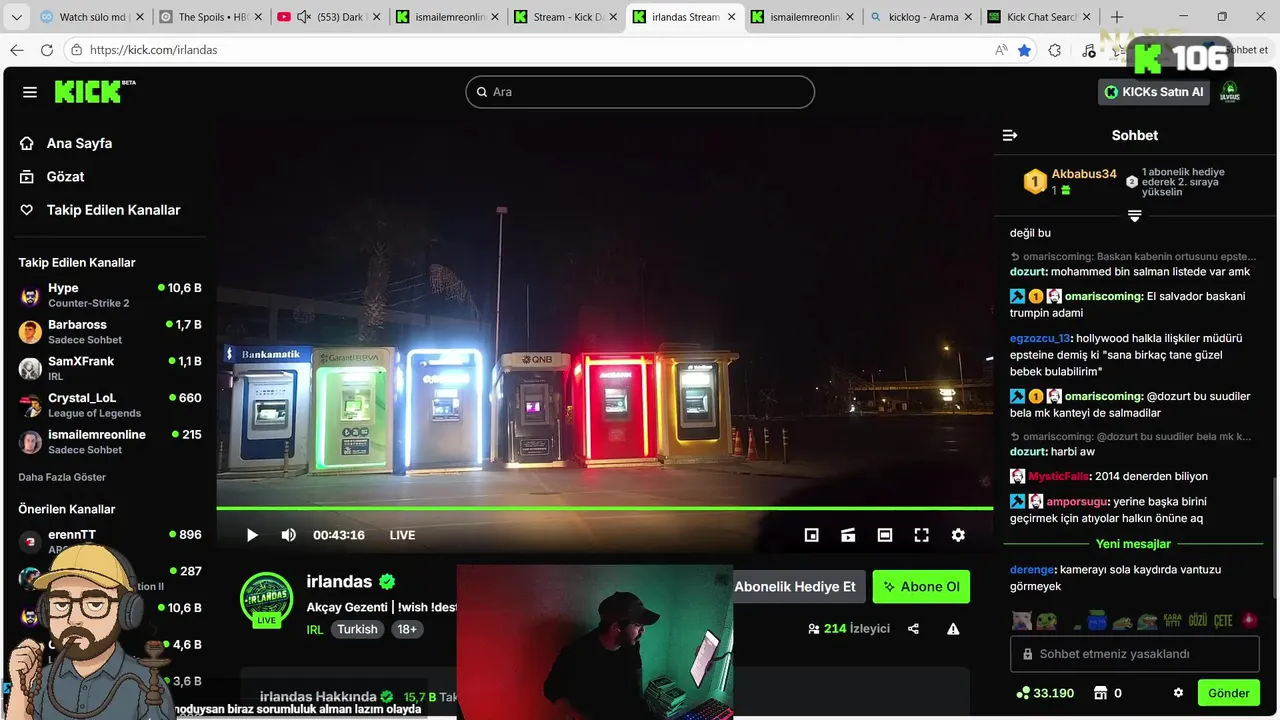Toggle the favorites star in address bar
Screen dimensions: 1280x720
click(1024, 50)
